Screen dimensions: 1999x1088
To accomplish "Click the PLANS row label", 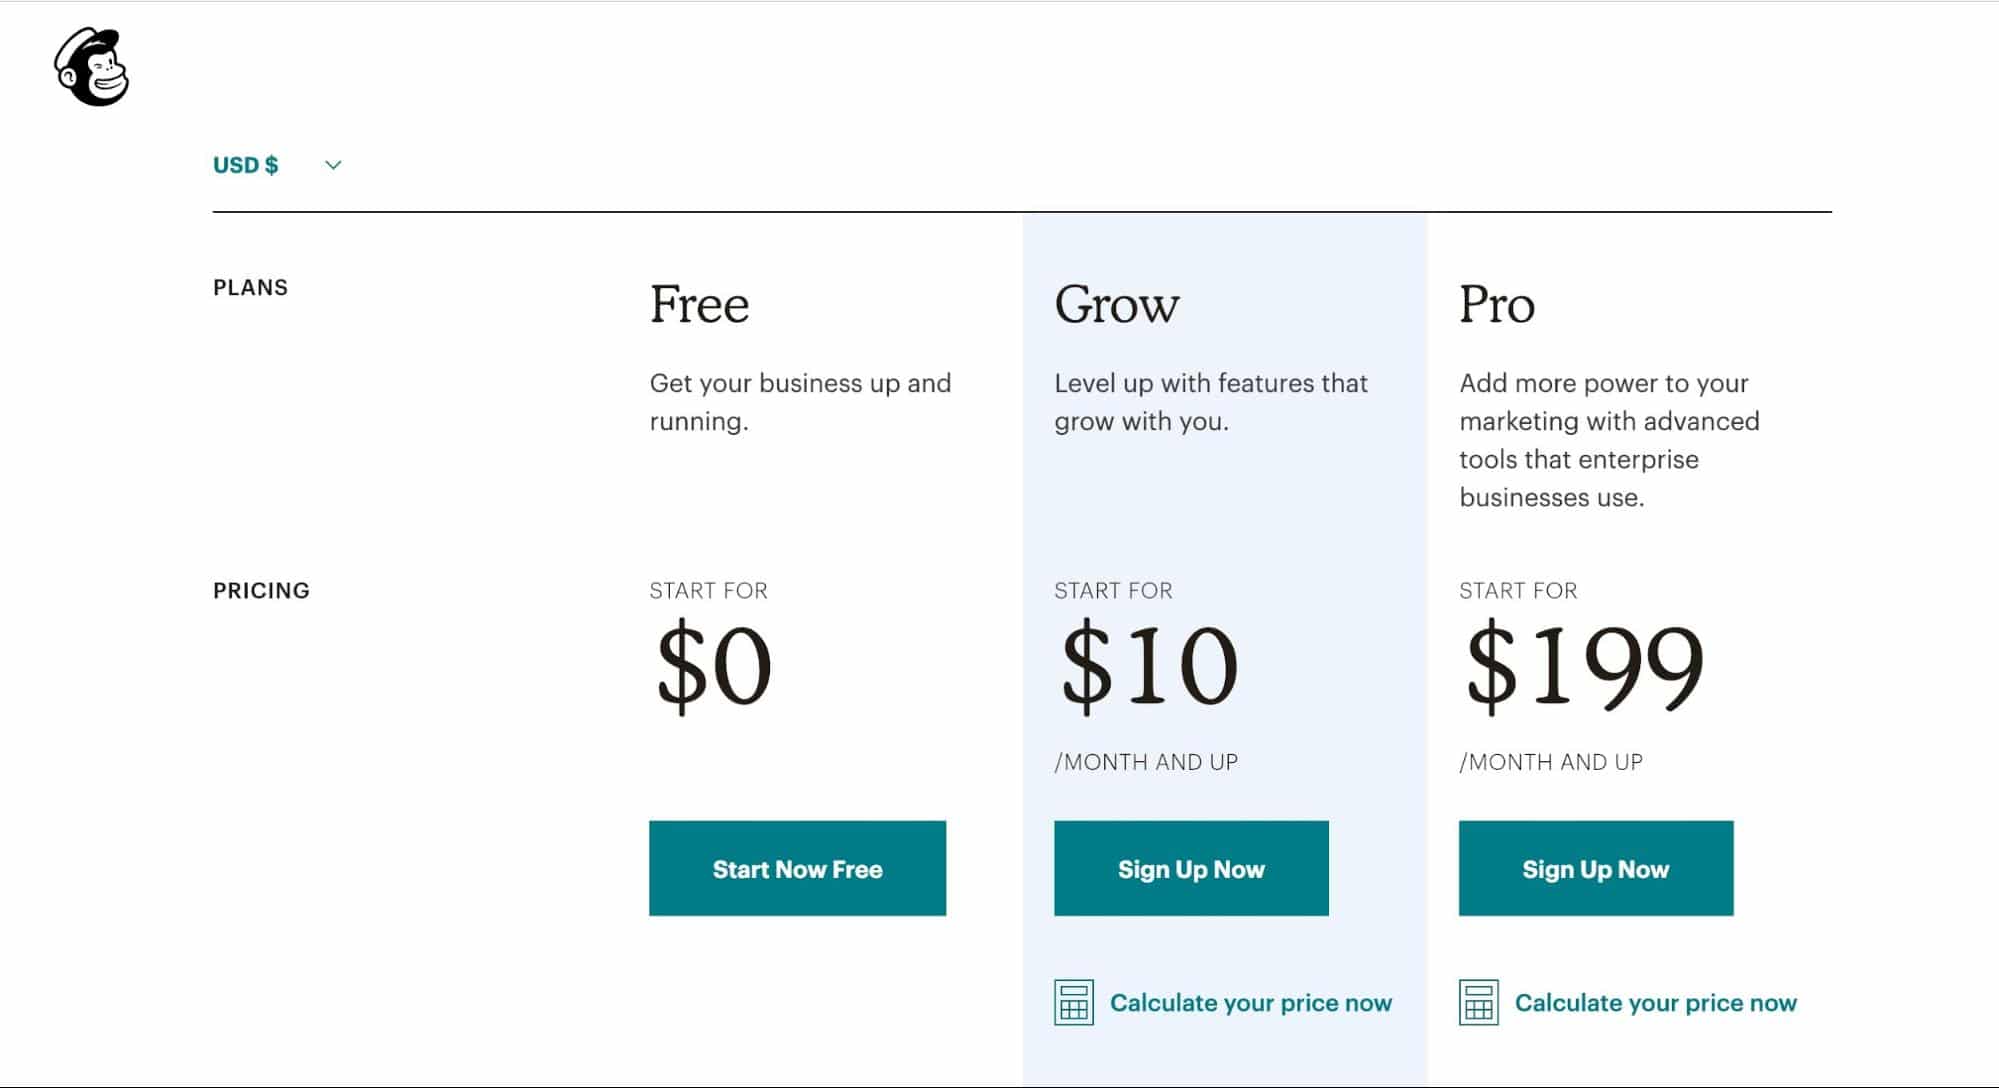I will click(x=250, y=288).
